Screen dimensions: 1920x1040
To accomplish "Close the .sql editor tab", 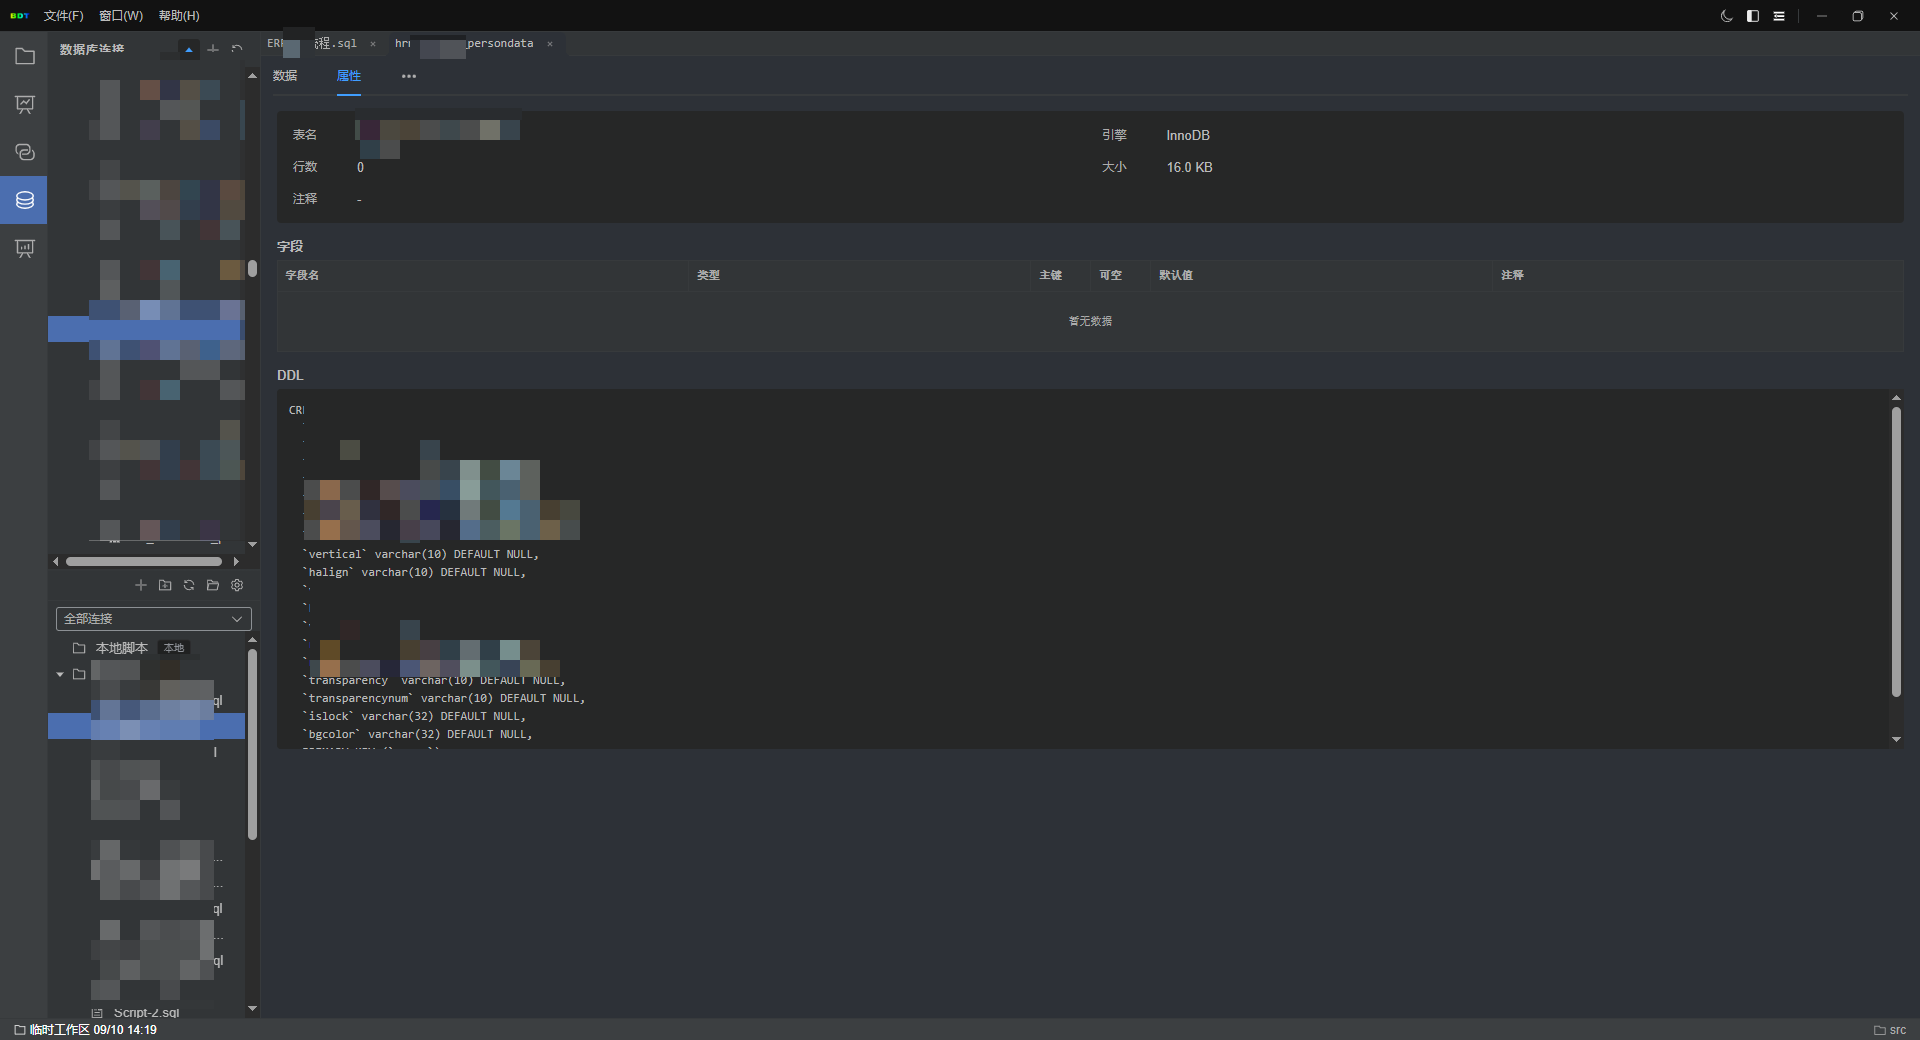I will (x=373, y=44).
